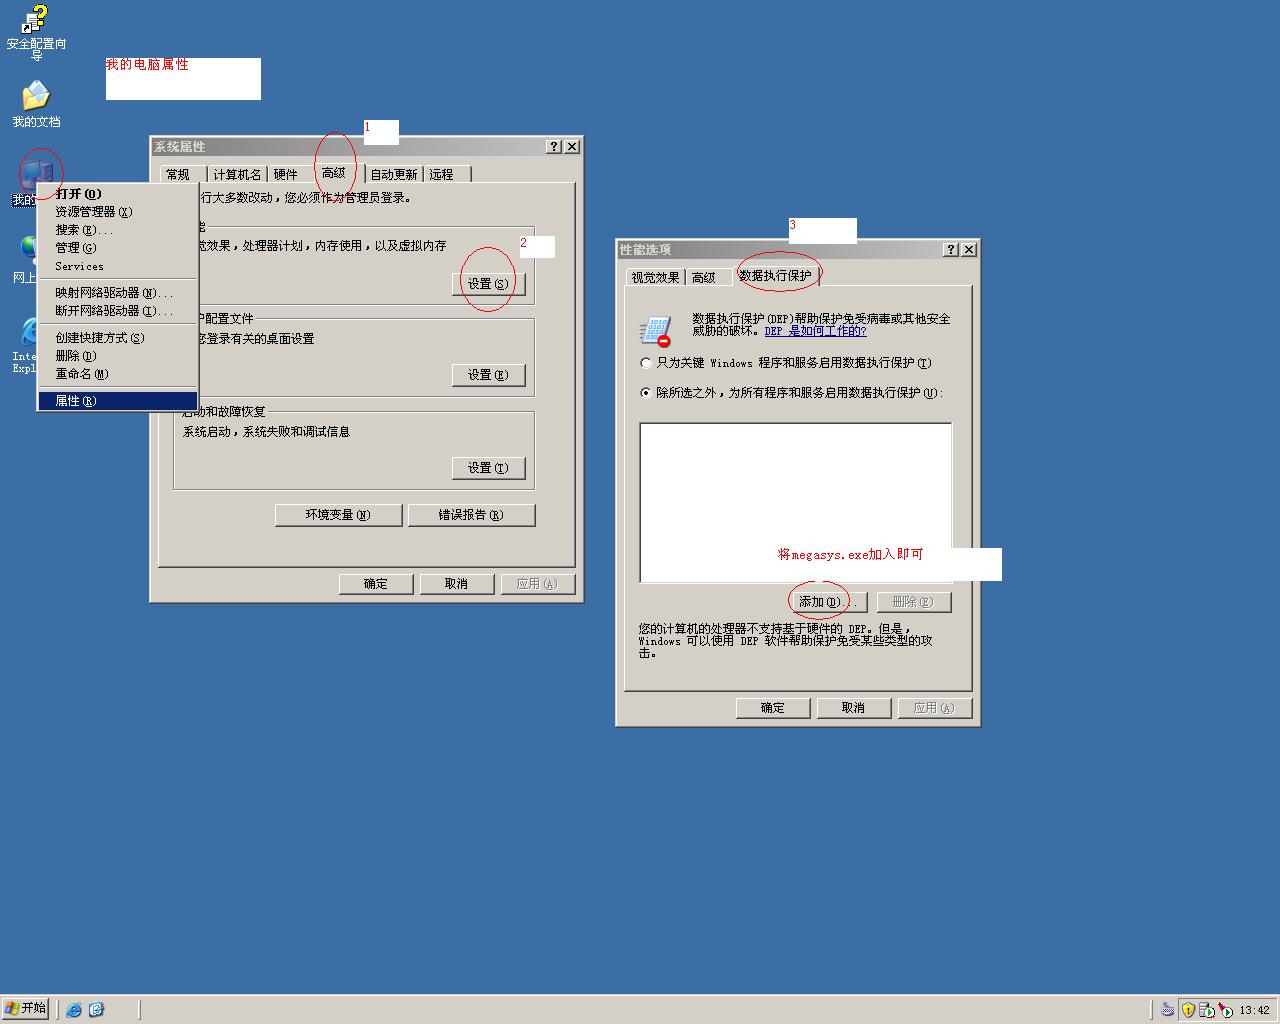Click the server tray icon with green arrow

(1207, 1010)
